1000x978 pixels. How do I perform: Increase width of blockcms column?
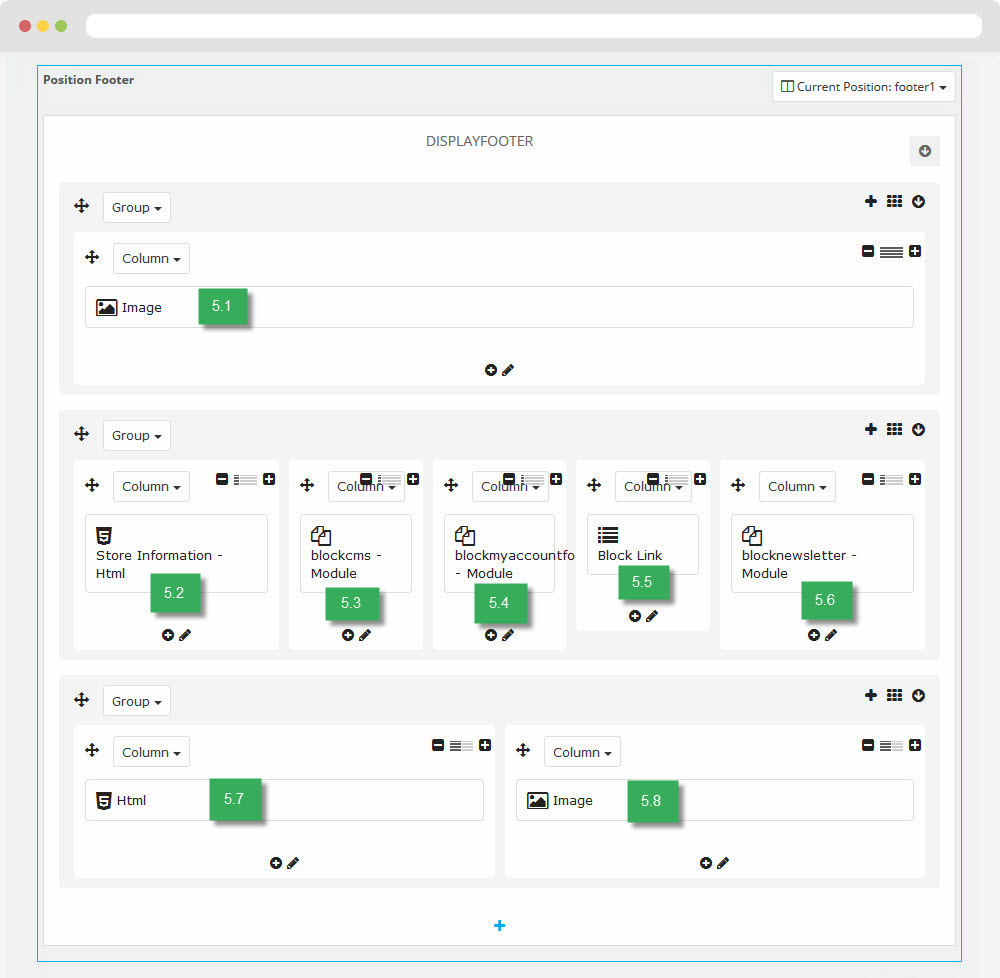(x=413, y=479)
